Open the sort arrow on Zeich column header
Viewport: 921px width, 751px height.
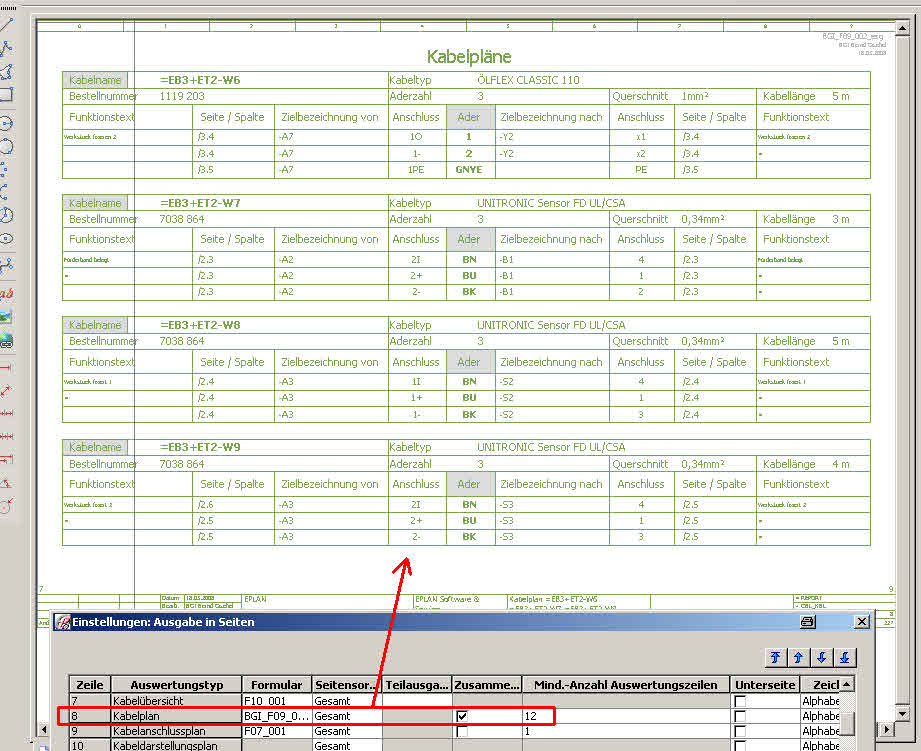coord(847,685)
